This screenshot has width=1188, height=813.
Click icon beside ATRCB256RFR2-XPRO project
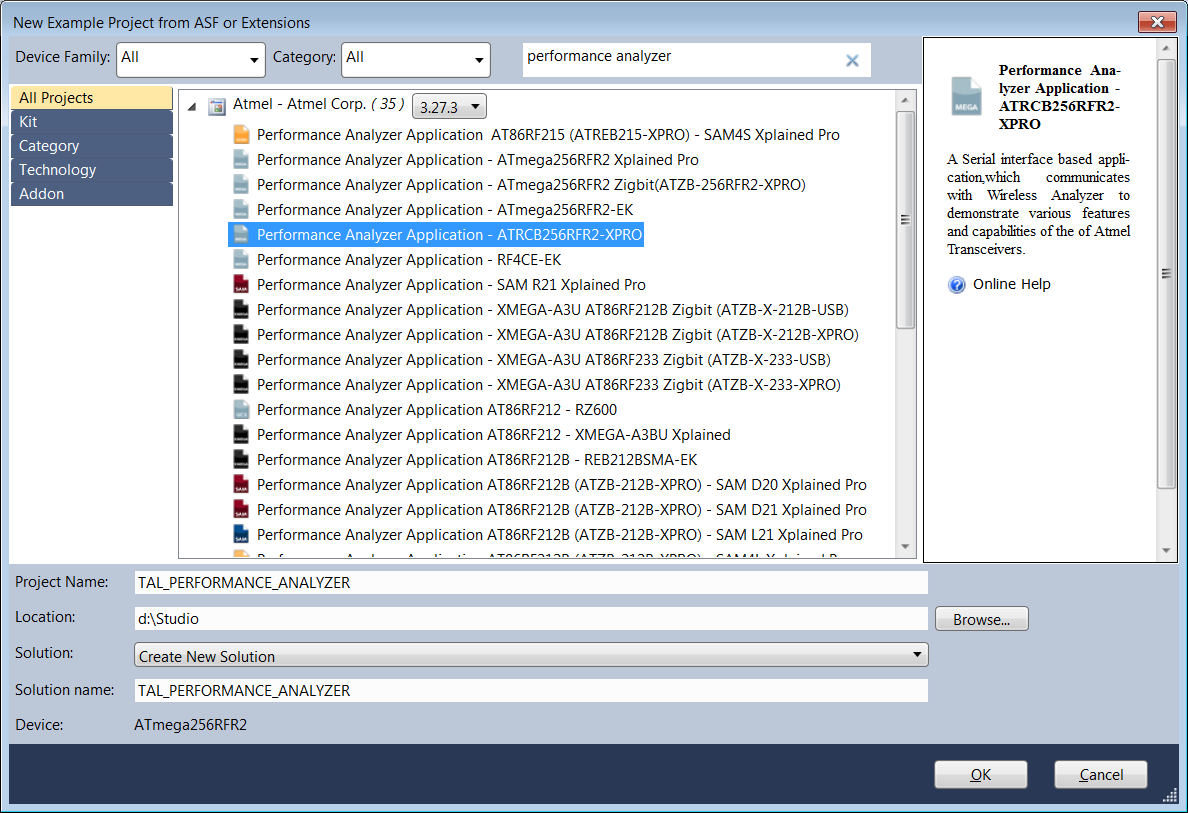(241, 235)
